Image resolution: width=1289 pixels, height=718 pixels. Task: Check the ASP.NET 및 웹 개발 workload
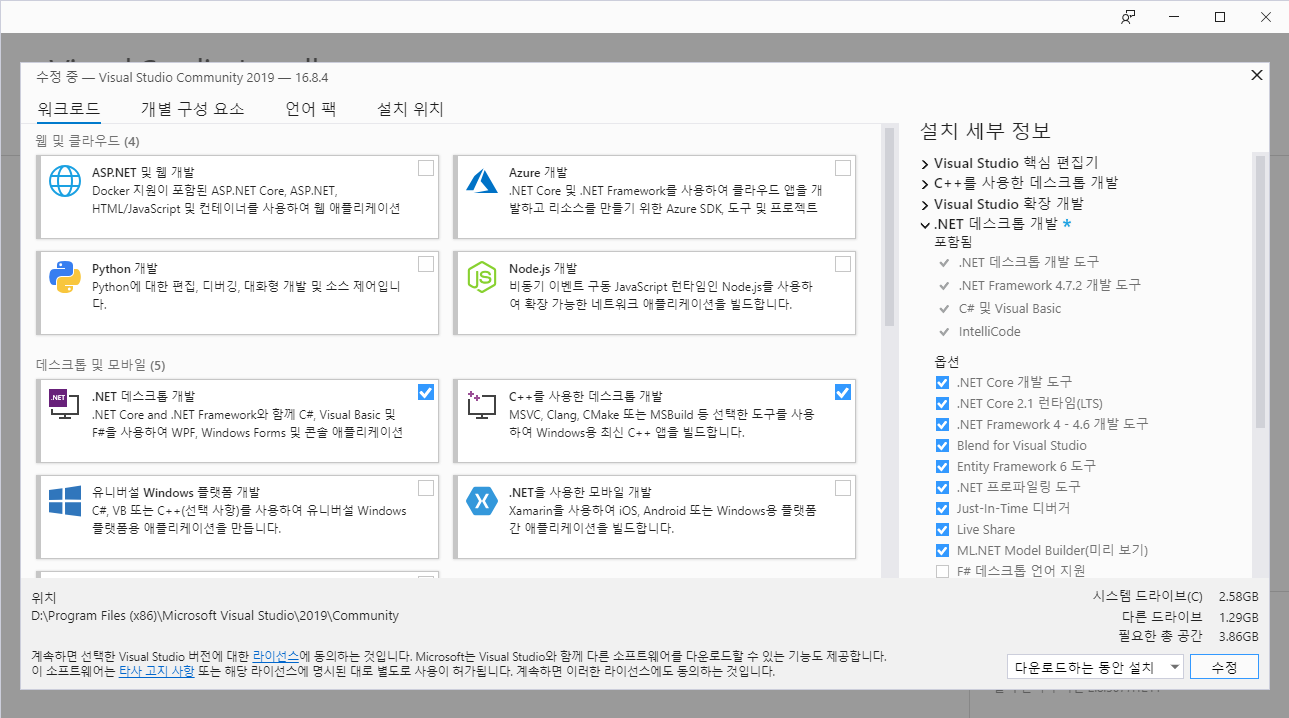pos(426,168)
